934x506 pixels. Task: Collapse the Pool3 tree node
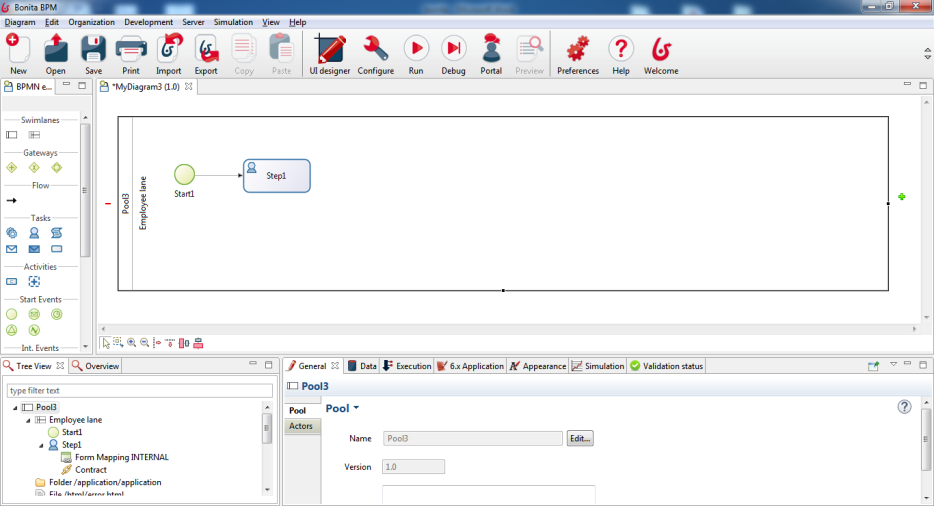point(15,408)
